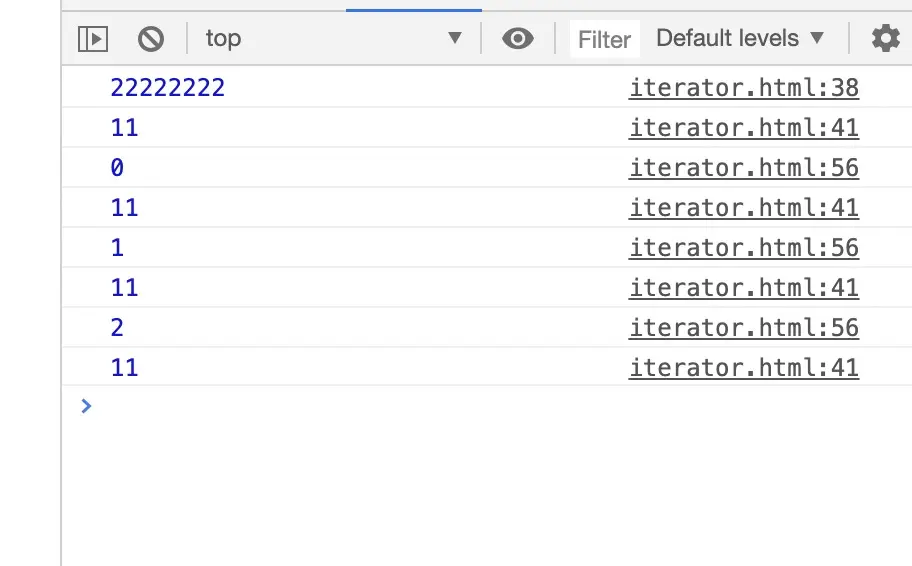Open console settings gear
912x566 pixels.
pyautogui.click(x=885, y=38)
